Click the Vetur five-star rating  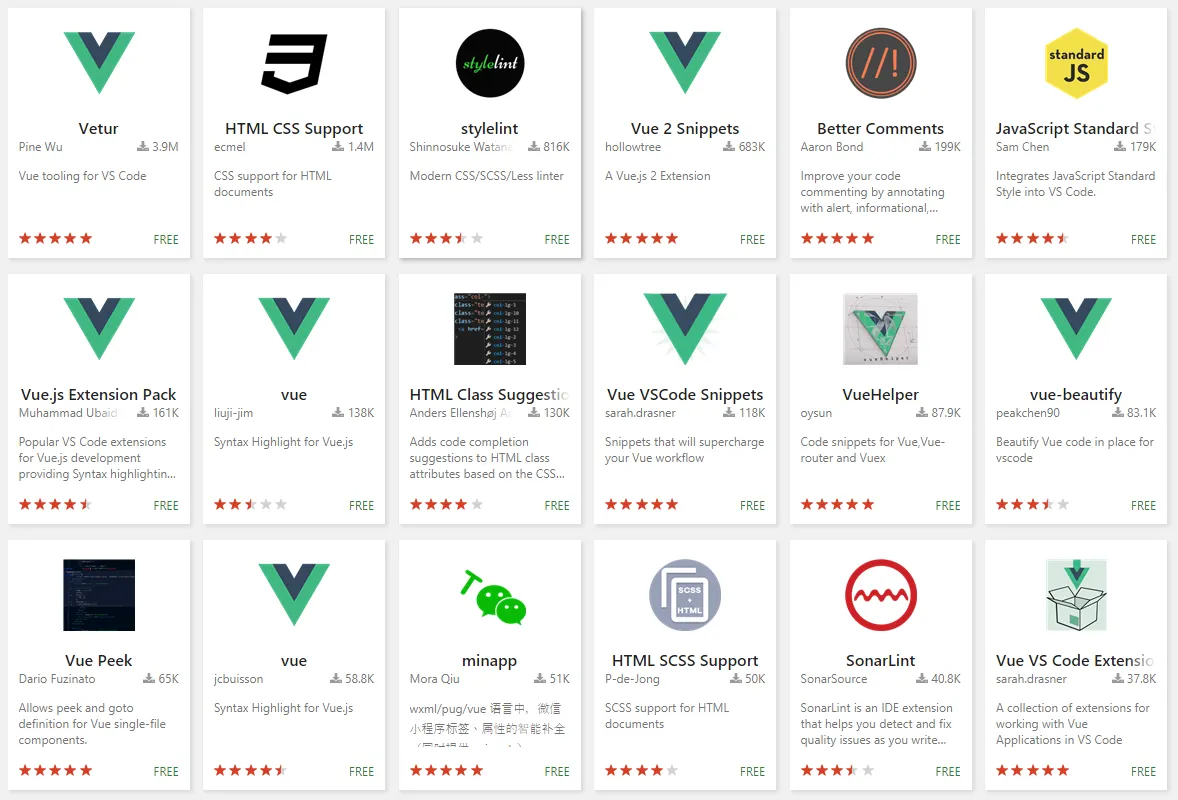[x=56, y=238]
